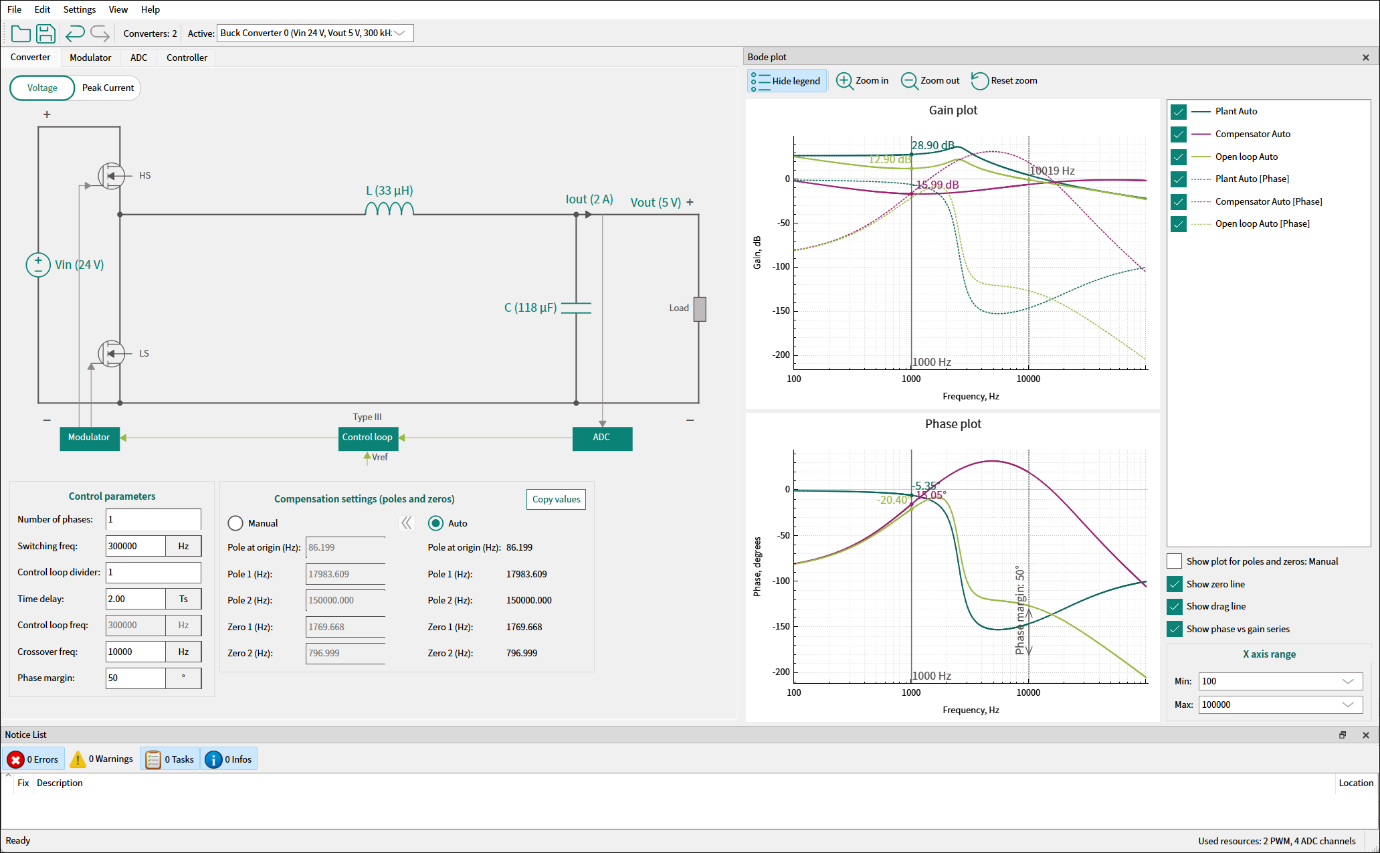Screen dimensions: 1380x853
Task: Uncheck the Plant Auto legend checkbox
Action: pyautogui.click(x=1179, y=112)
